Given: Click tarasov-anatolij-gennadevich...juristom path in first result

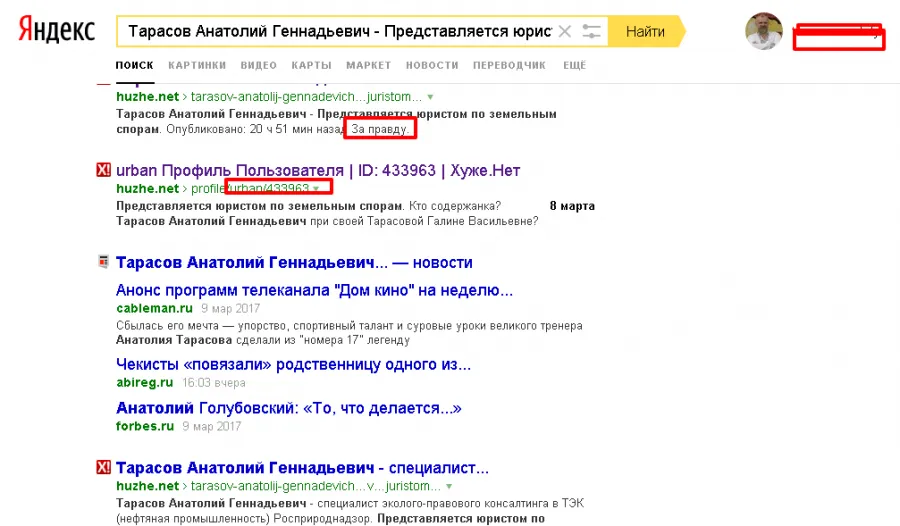Looking at the screenshot, I should pos(307,96).
